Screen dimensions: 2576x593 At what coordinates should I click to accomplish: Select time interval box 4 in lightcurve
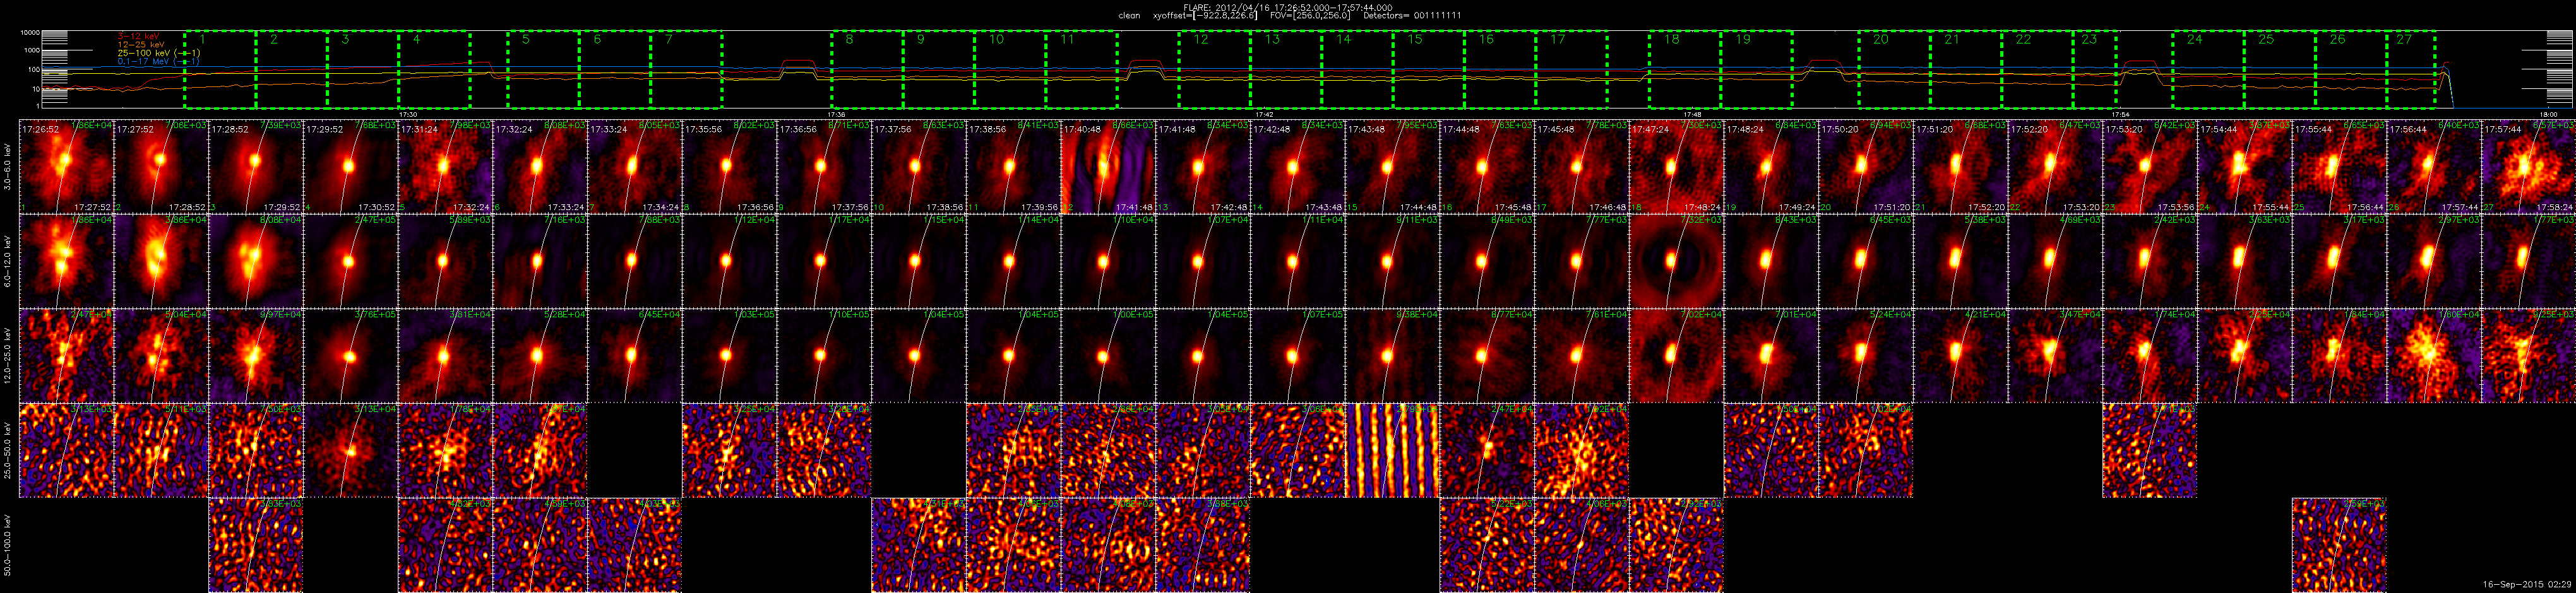click(x=434, y=69)
